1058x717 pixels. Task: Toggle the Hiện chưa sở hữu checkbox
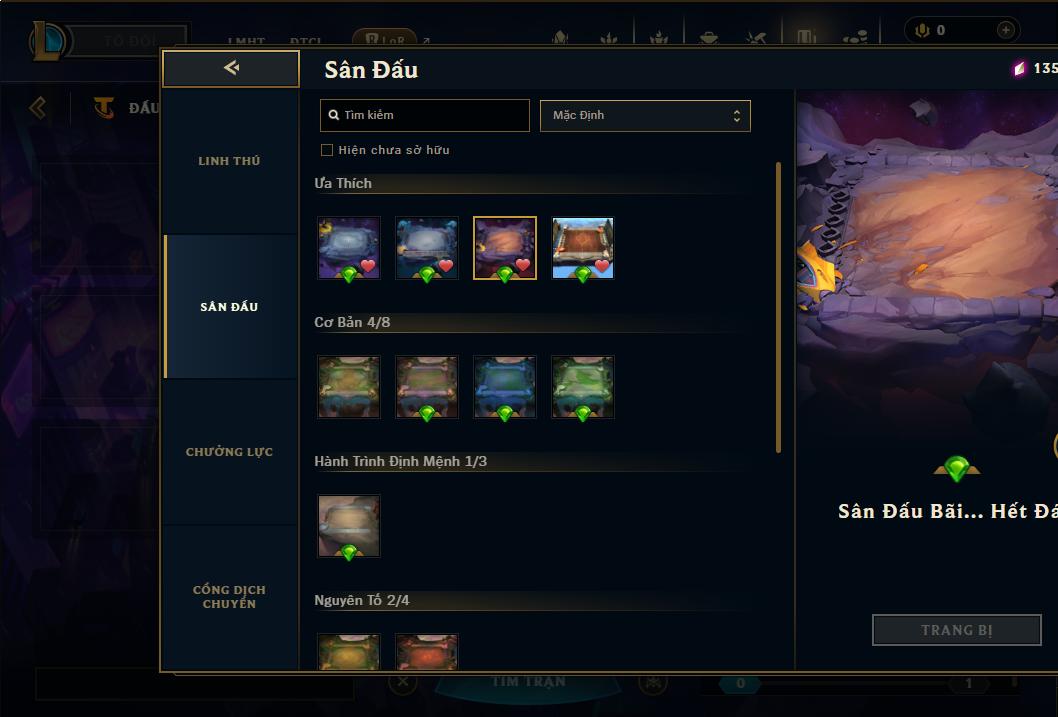pos(327,150)
